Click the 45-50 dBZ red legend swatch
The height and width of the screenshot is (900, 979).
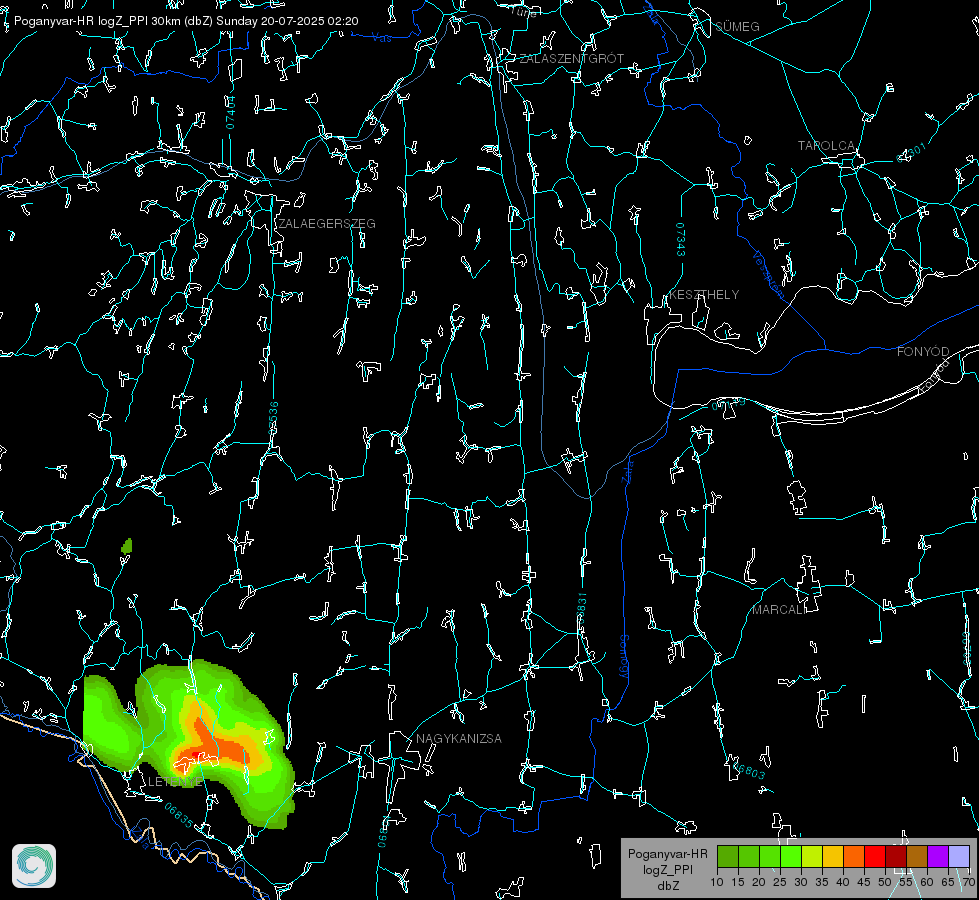(875, 856)
